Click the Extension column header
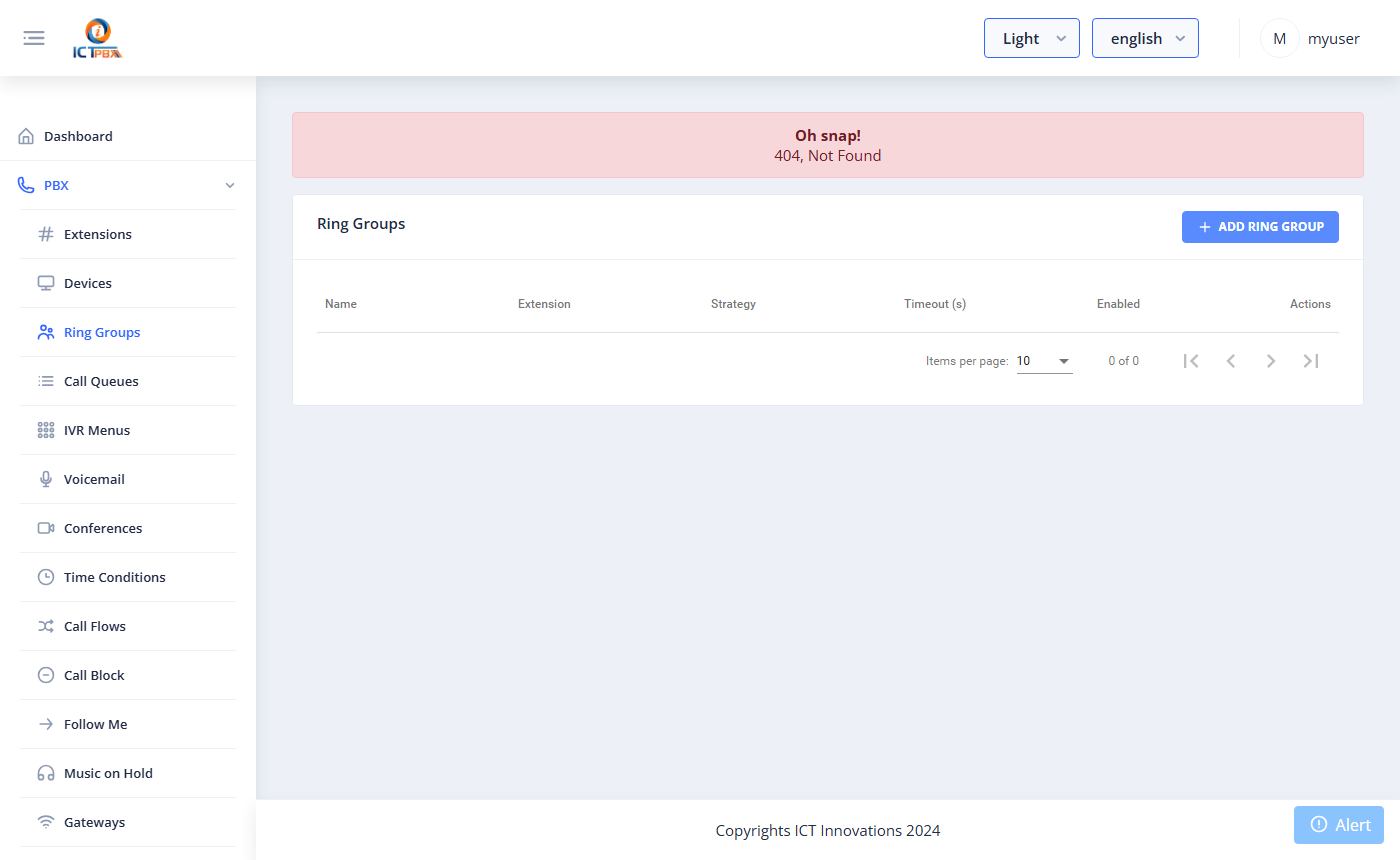The width and height of the screenshot is (1400, 860). tap(544, 304)
